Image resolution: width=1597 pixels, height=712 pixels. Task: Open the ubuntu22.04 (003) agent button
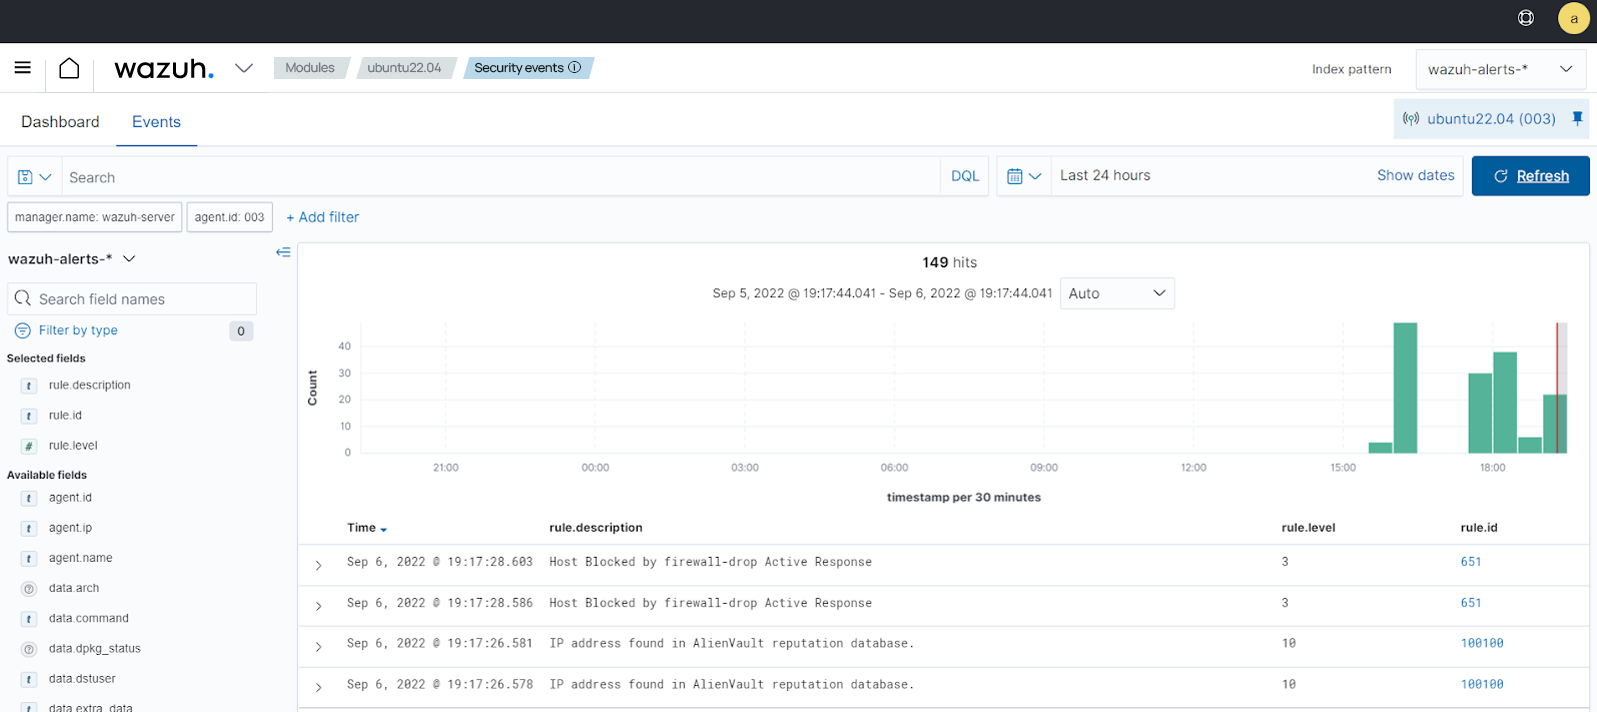[1491, 119]
